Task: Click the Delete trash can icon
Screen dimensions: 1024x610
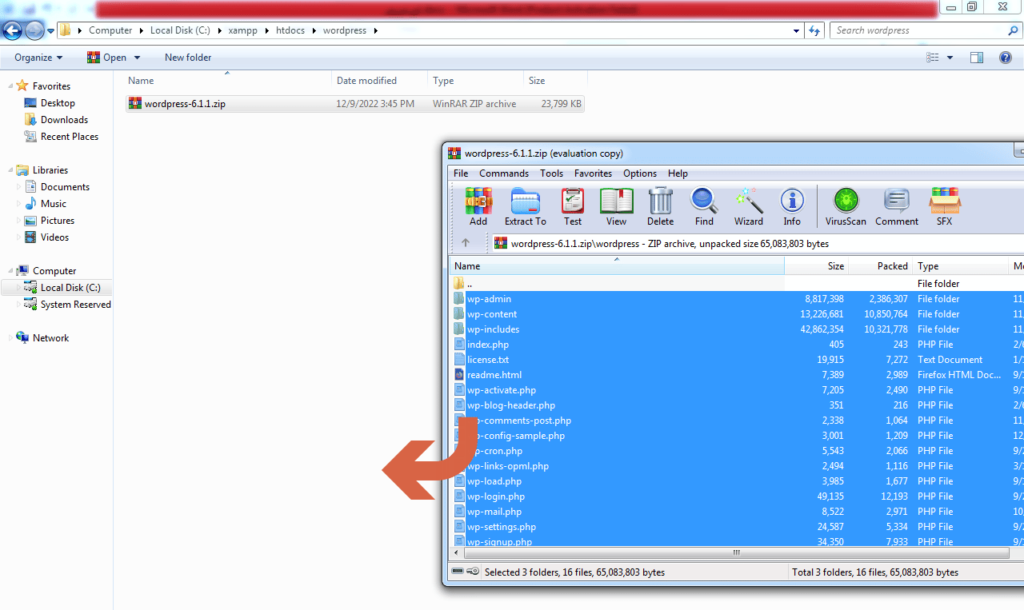Action: coord(660,206)
